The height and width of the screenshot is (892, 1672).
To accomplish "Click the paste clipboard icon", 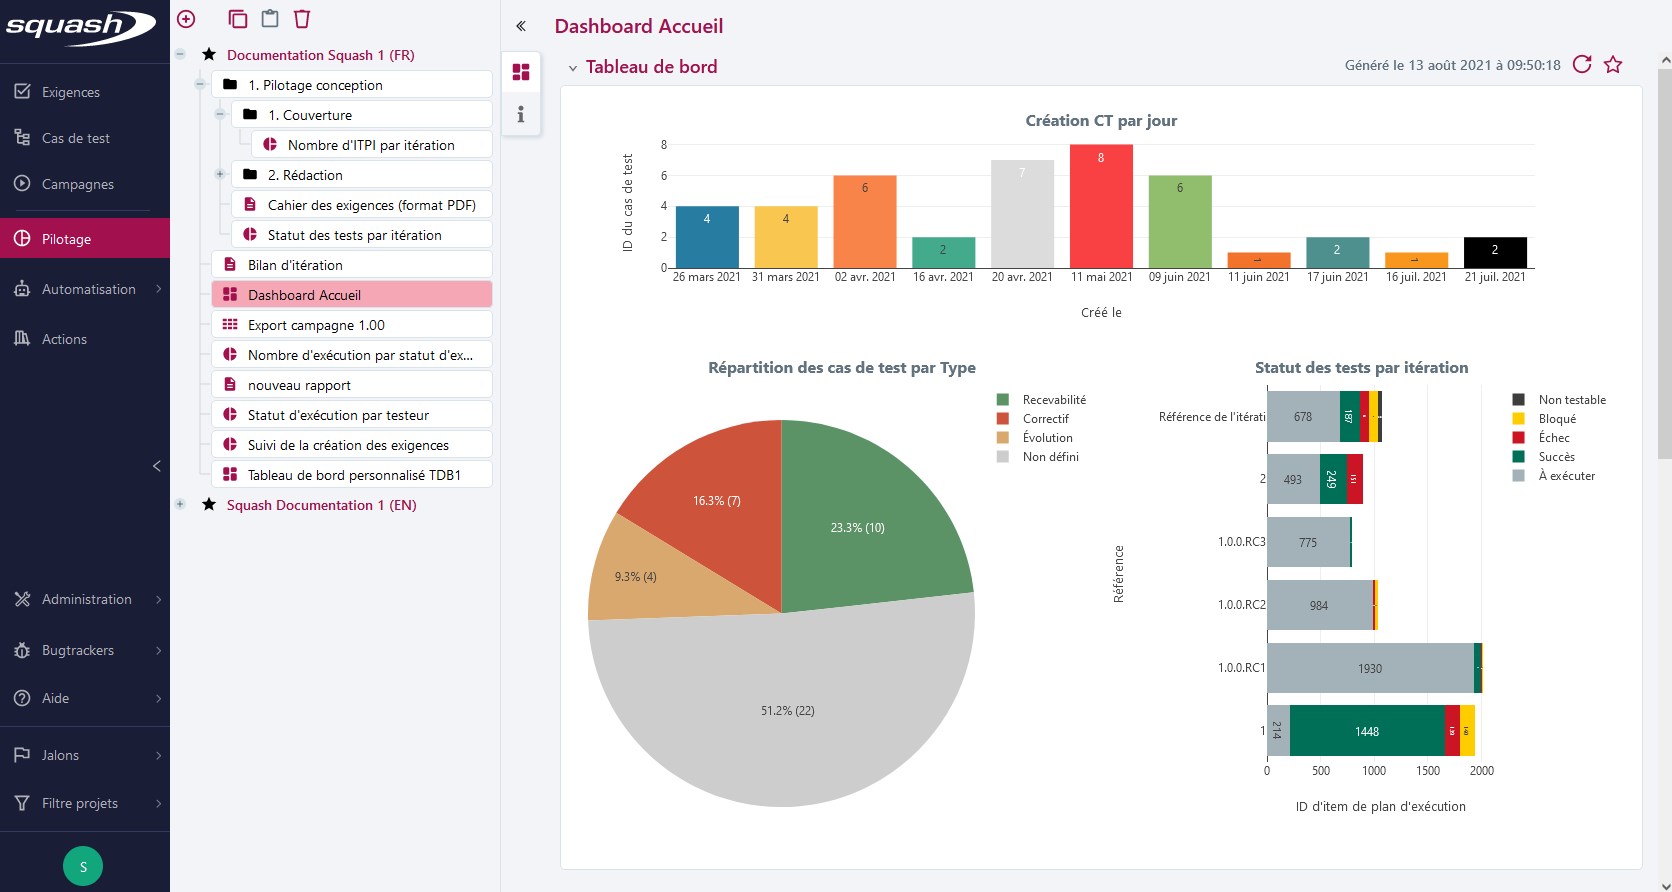I will 269,19.
